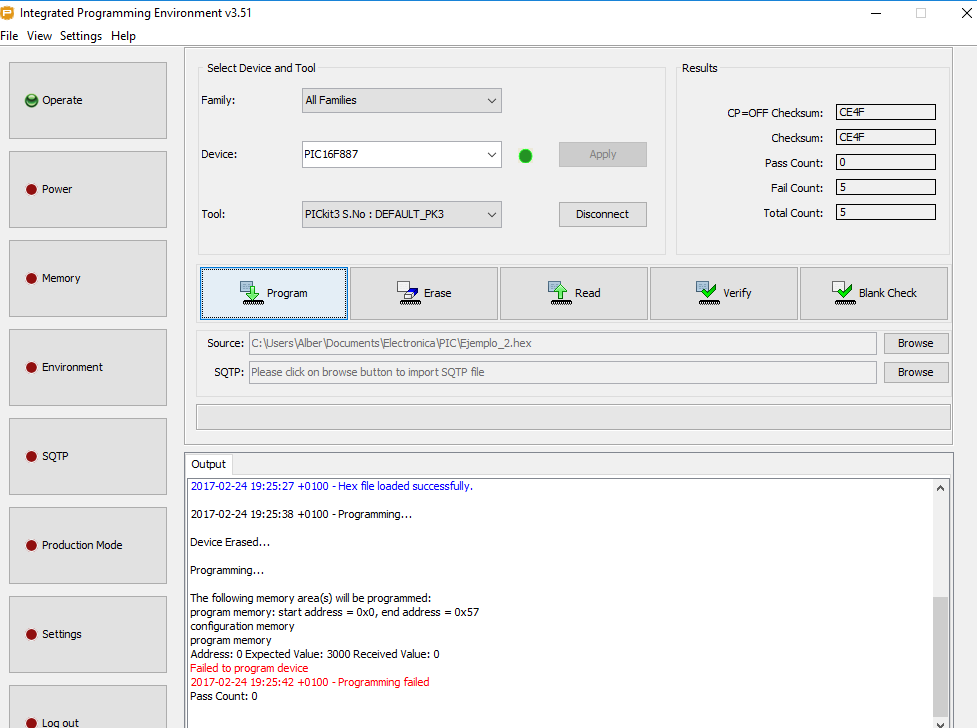Select the Output tab
This screenshot has height=728, width=977.
[209, 464]
